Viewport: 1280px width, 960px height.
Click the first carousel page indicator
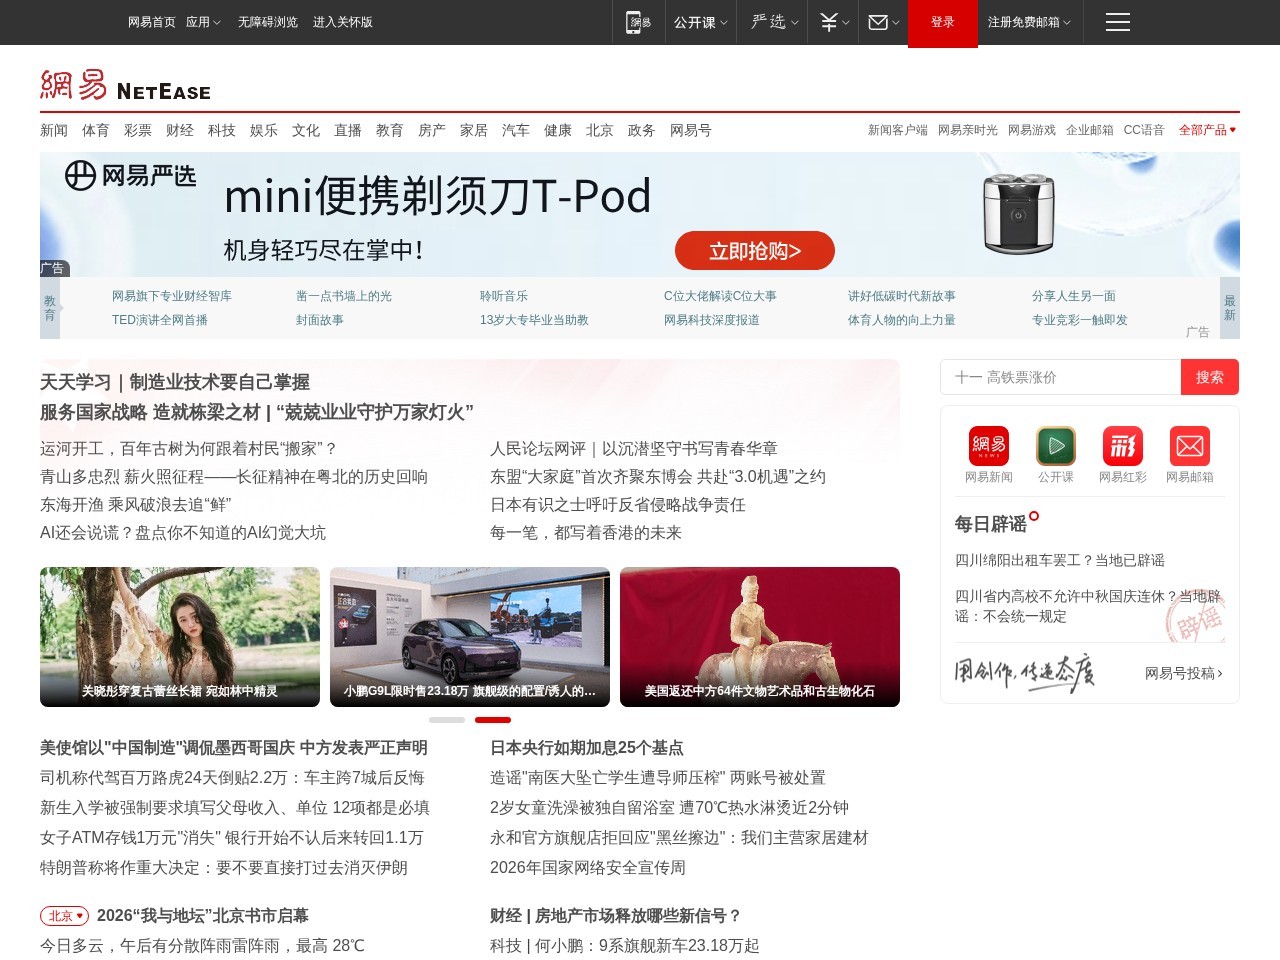pos(447,720)
